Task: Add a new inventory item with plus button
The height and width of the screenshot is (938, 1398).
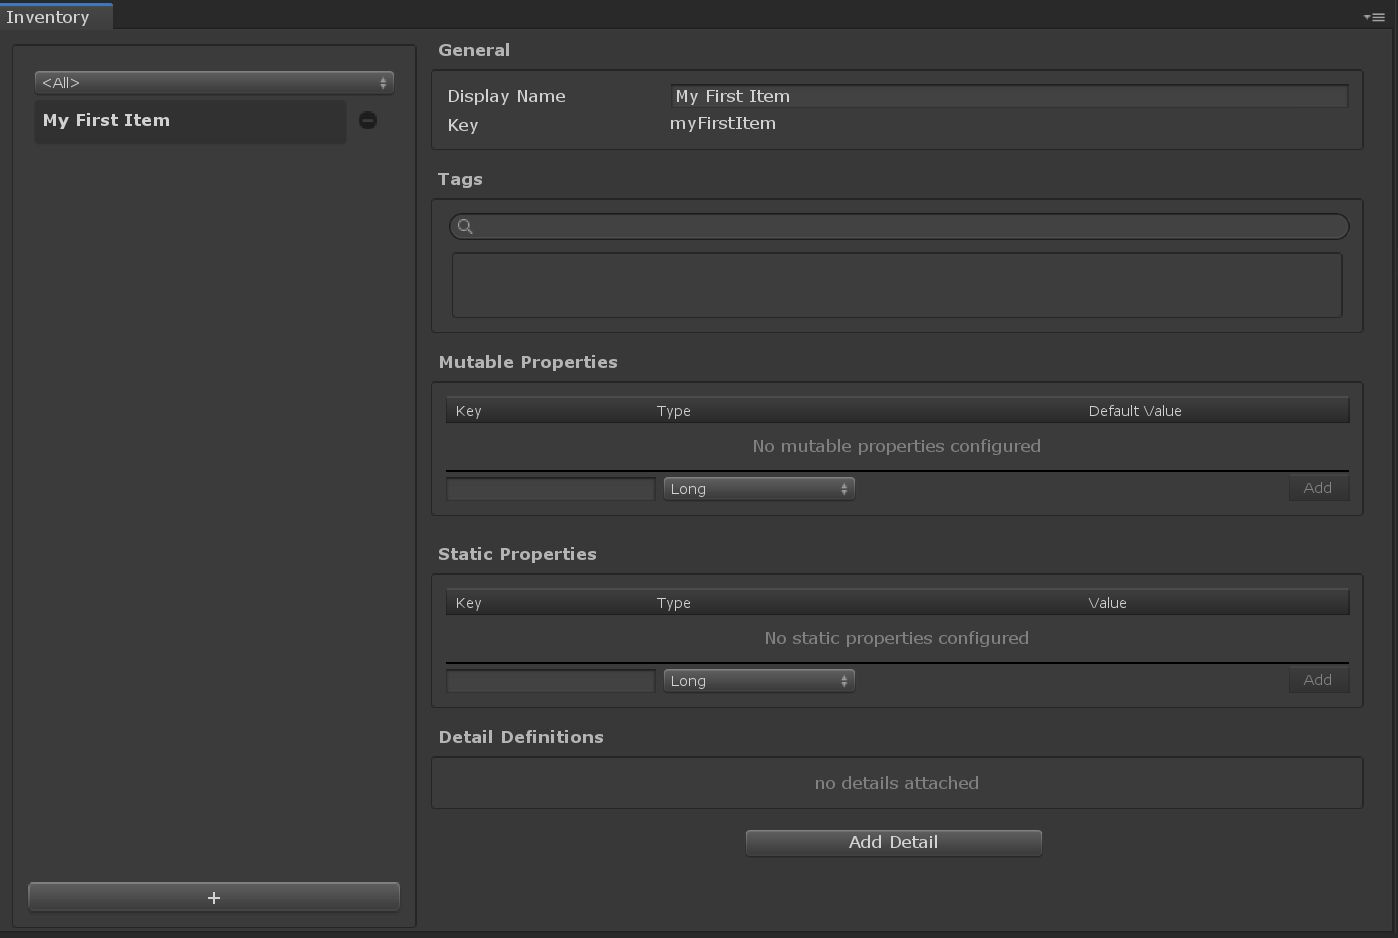Action: [x=214, y=897]
